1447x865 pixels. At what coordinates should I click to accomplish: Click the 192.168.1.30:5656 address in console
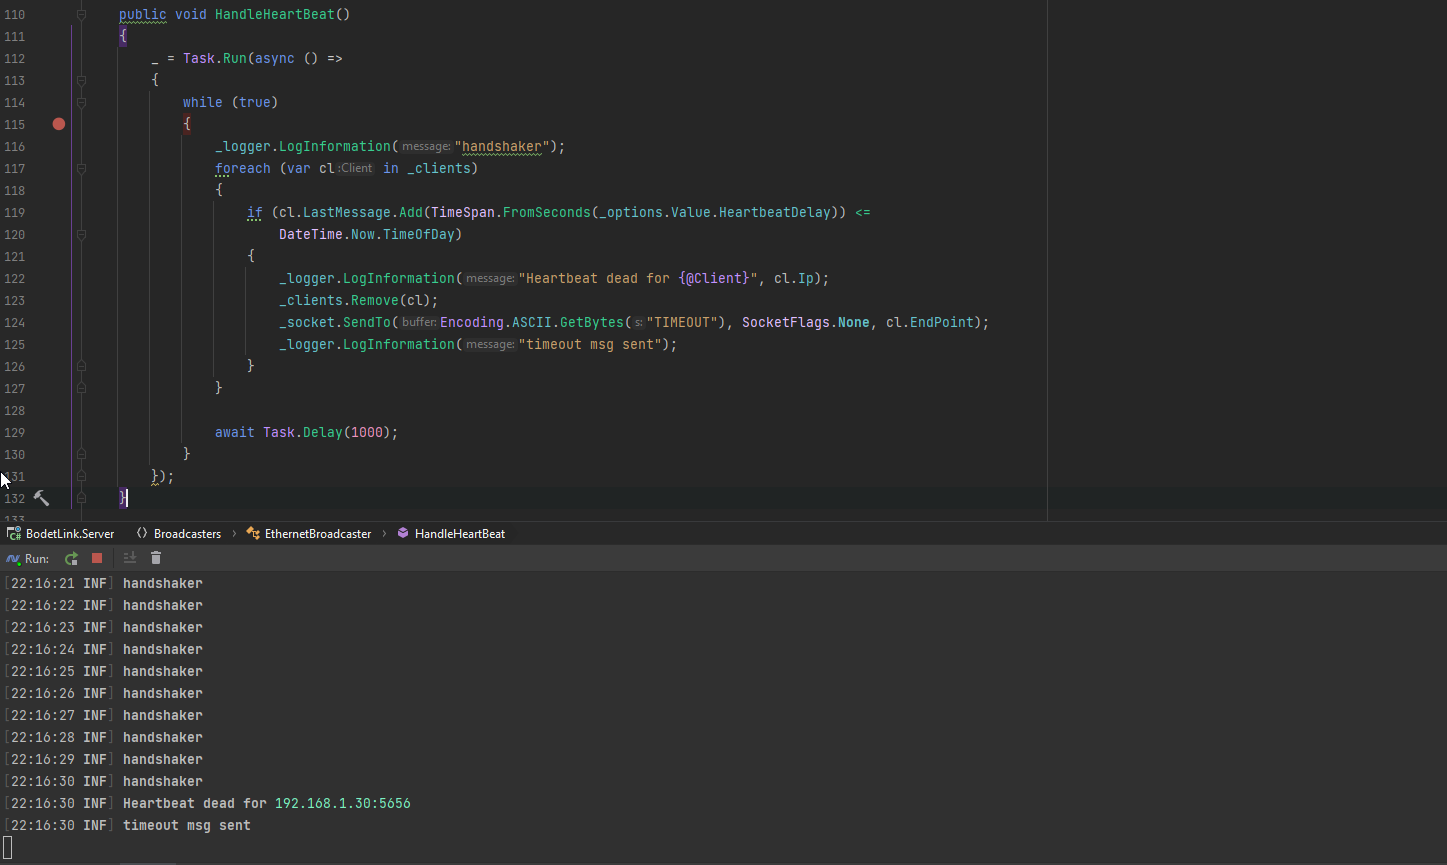click(342, 804)
